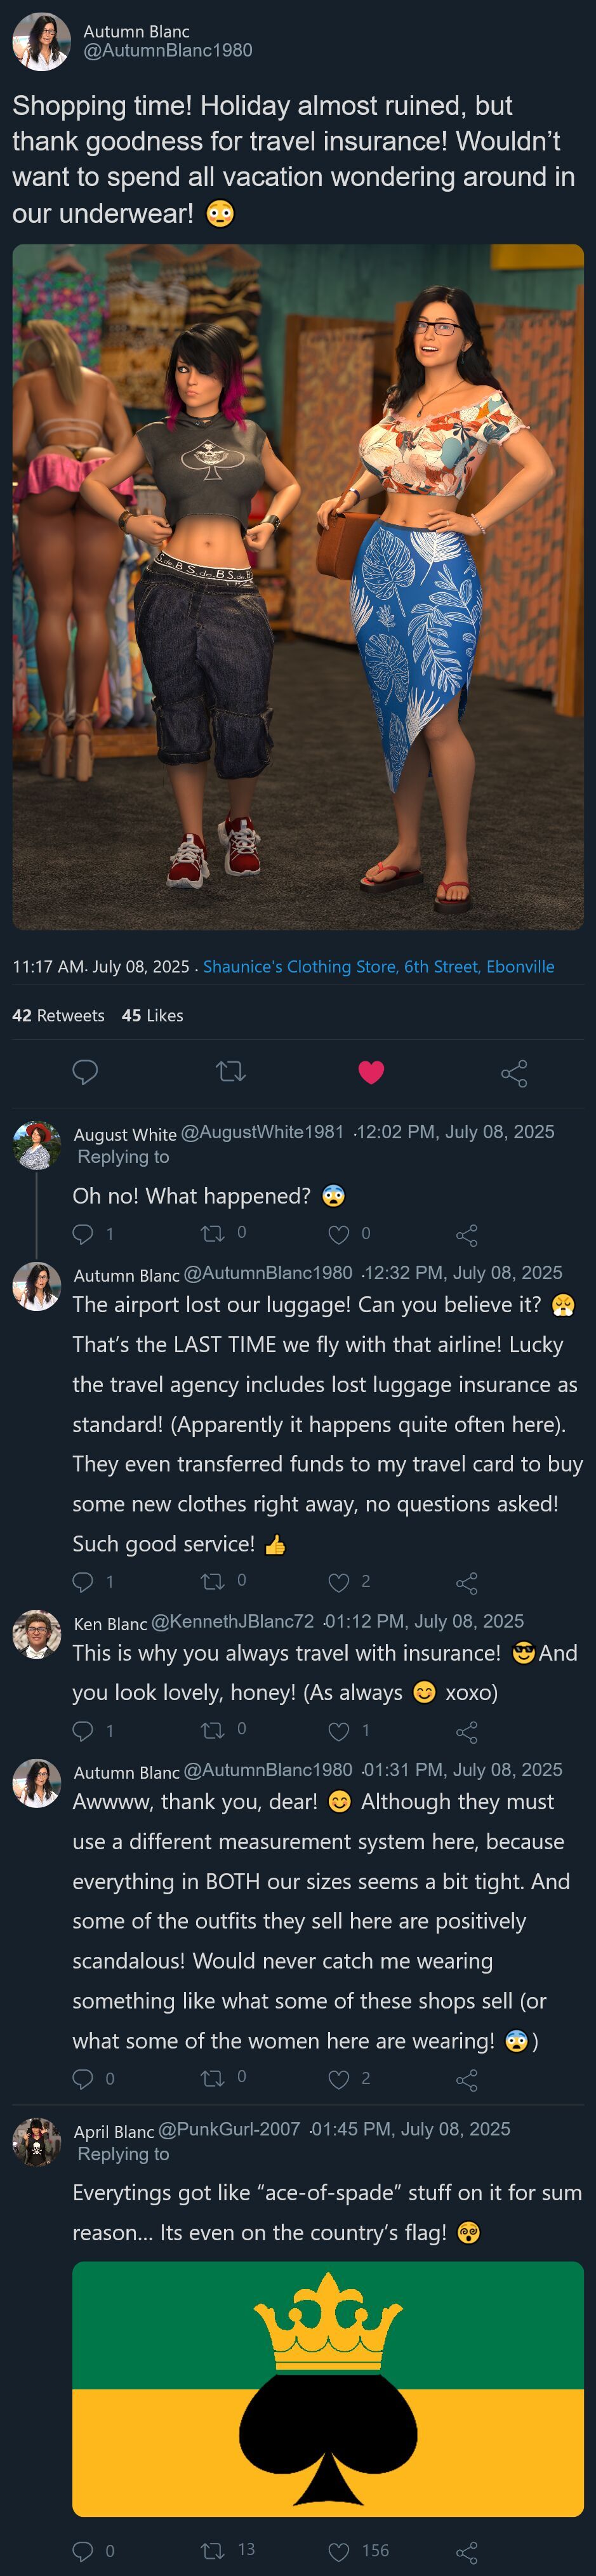
Task: Open Shaunice's Clothing Store location link
Action: 378,966
